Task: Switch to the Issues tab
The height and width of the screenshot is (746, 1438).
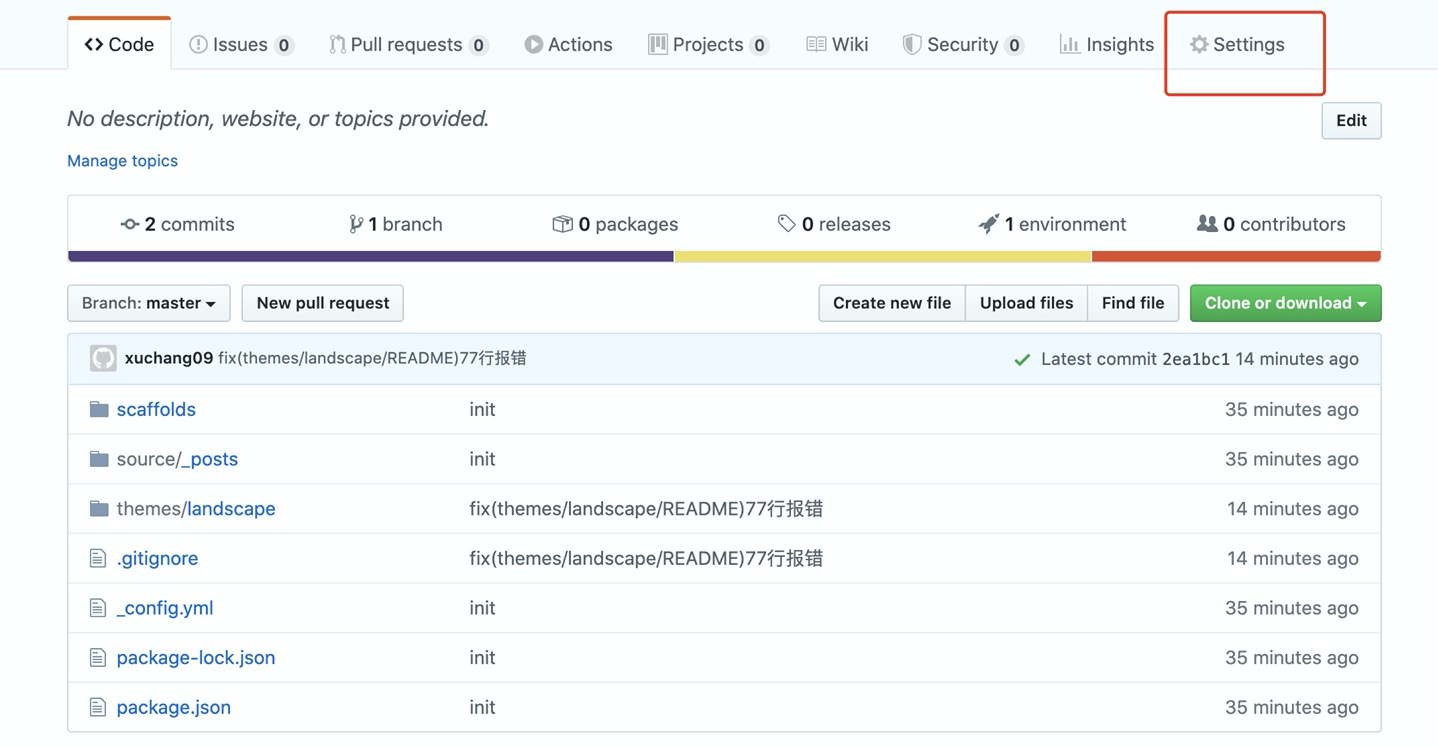Action: pyautogui.click(x=240, y=45)
